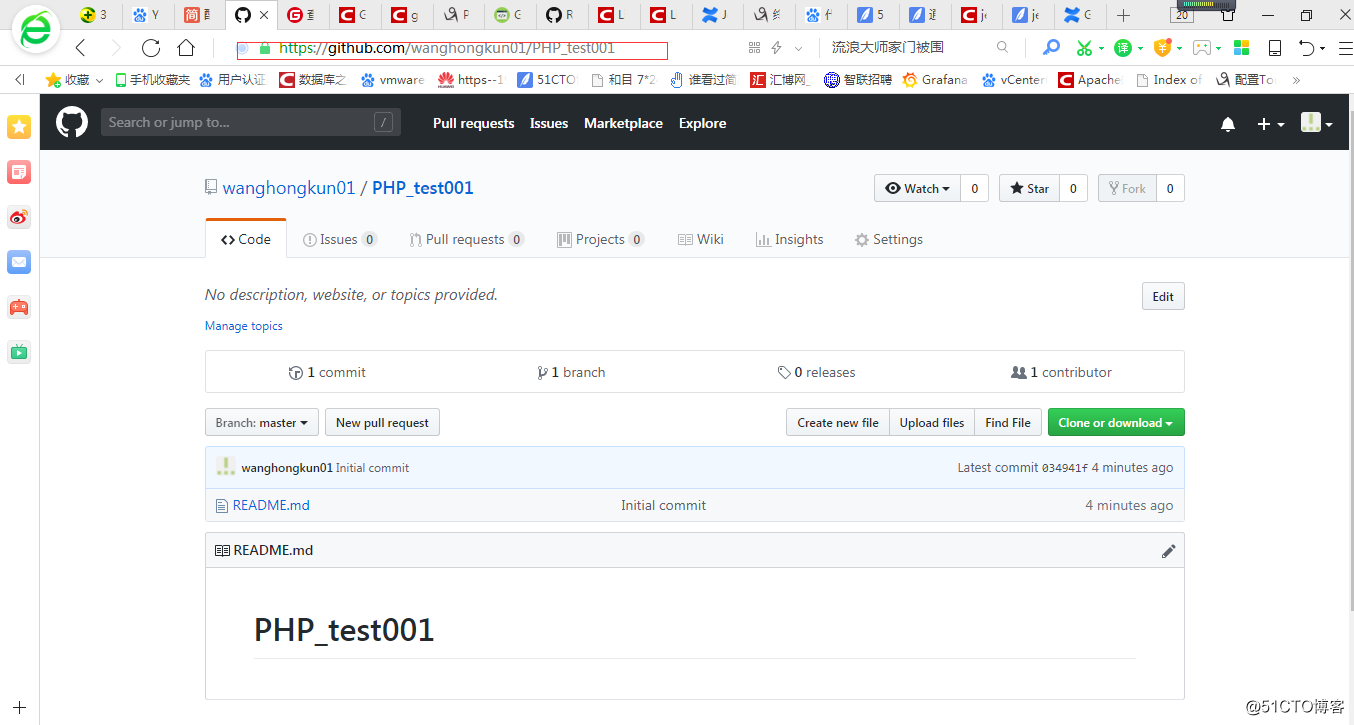Click the Manage topics link
Image resolution: width=1354 pixels, height=725 pixels.
(x=244, y=326)
